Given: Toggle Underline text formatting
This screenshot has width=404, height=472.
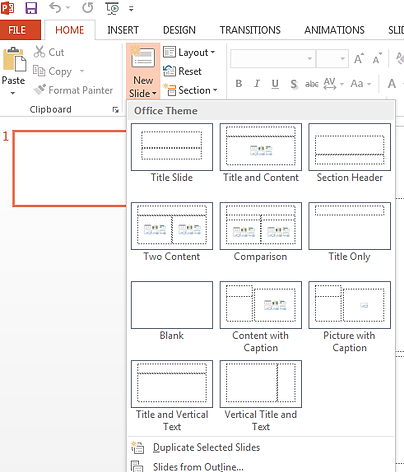Looking at the screenshot, I should click(275, 83).
